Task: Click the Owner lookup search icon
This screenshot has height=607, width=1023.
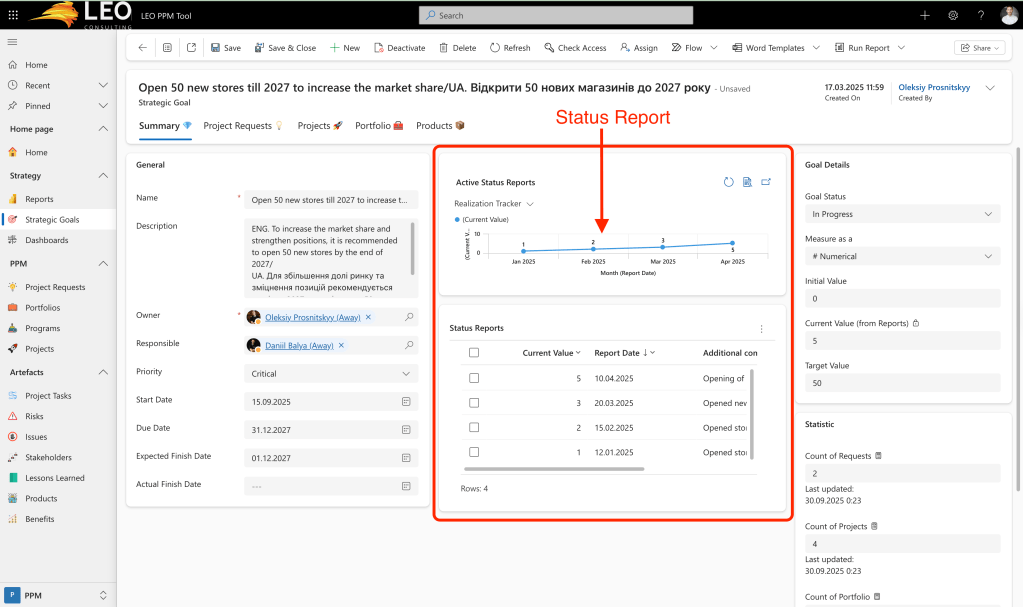Action: [408, 317]
